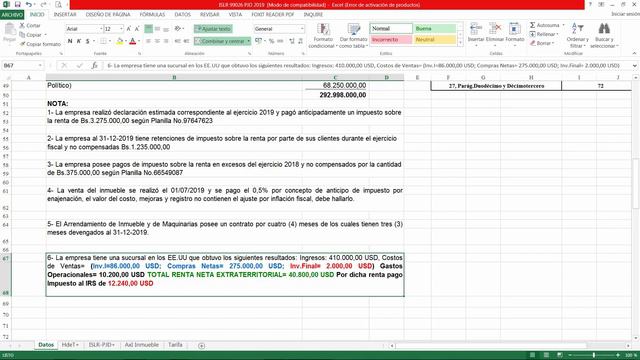Save the workbook with the floppy icon
This screenshot has width=640, height=360.
(x=18, y=4)
